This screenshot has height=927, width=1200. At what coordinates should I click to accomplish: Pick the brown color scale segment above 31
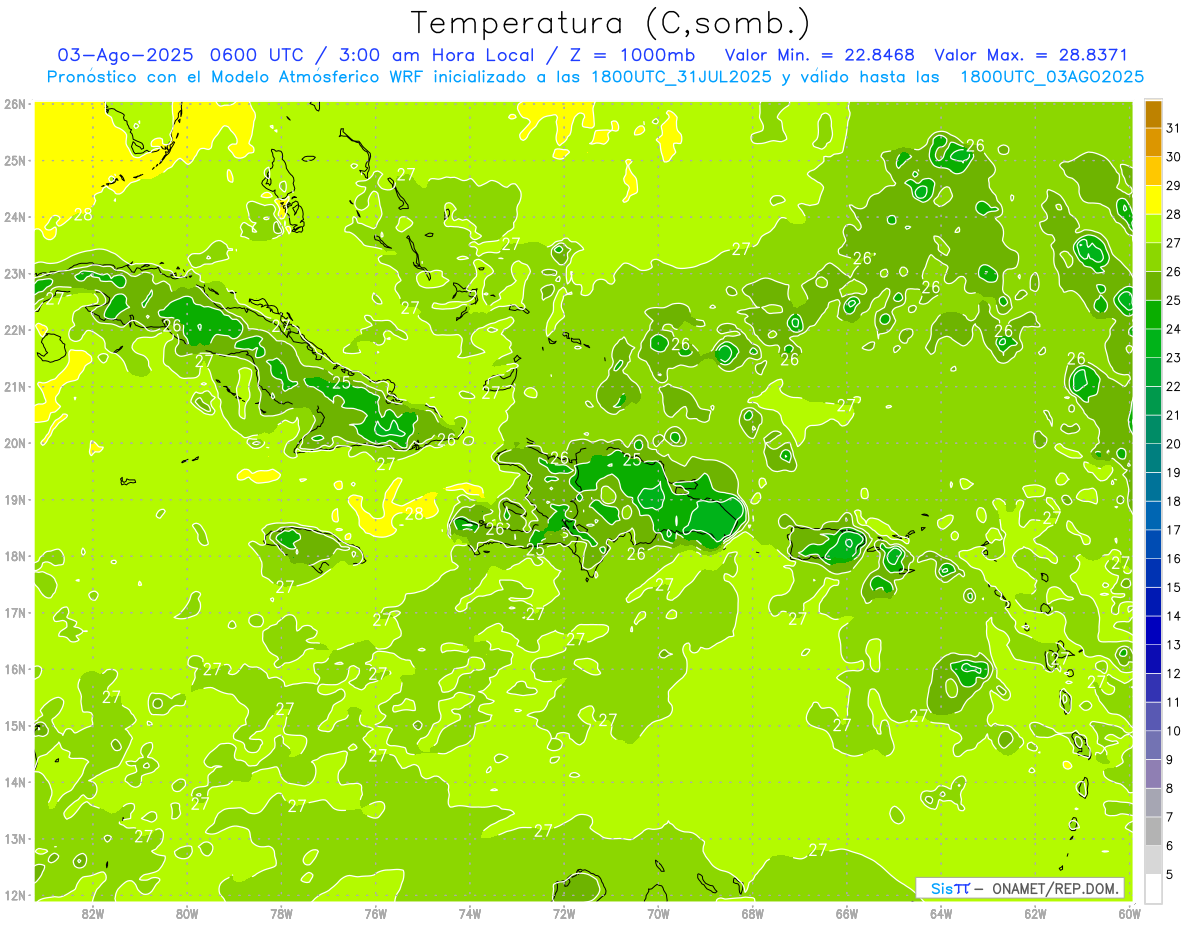pyautogui.click(x=1153, y=114)
